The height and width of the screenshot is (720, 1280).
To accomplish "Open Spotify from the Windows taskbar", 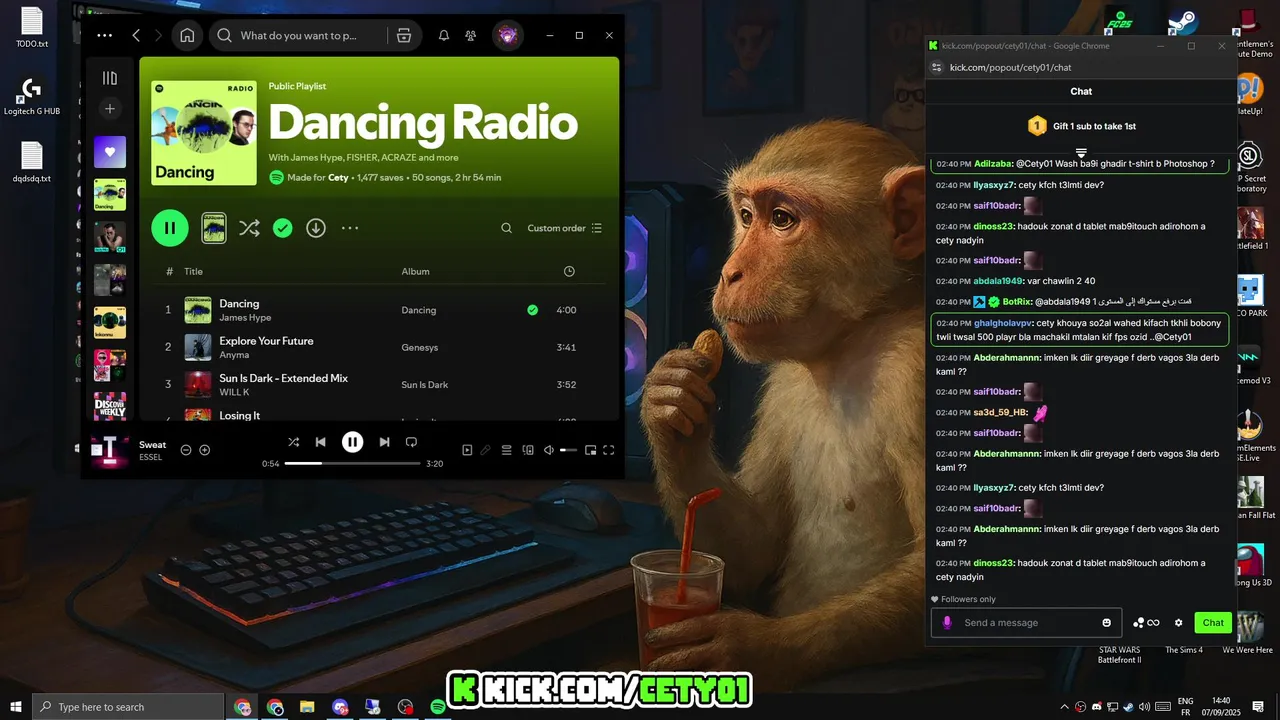I will point(438,707).
